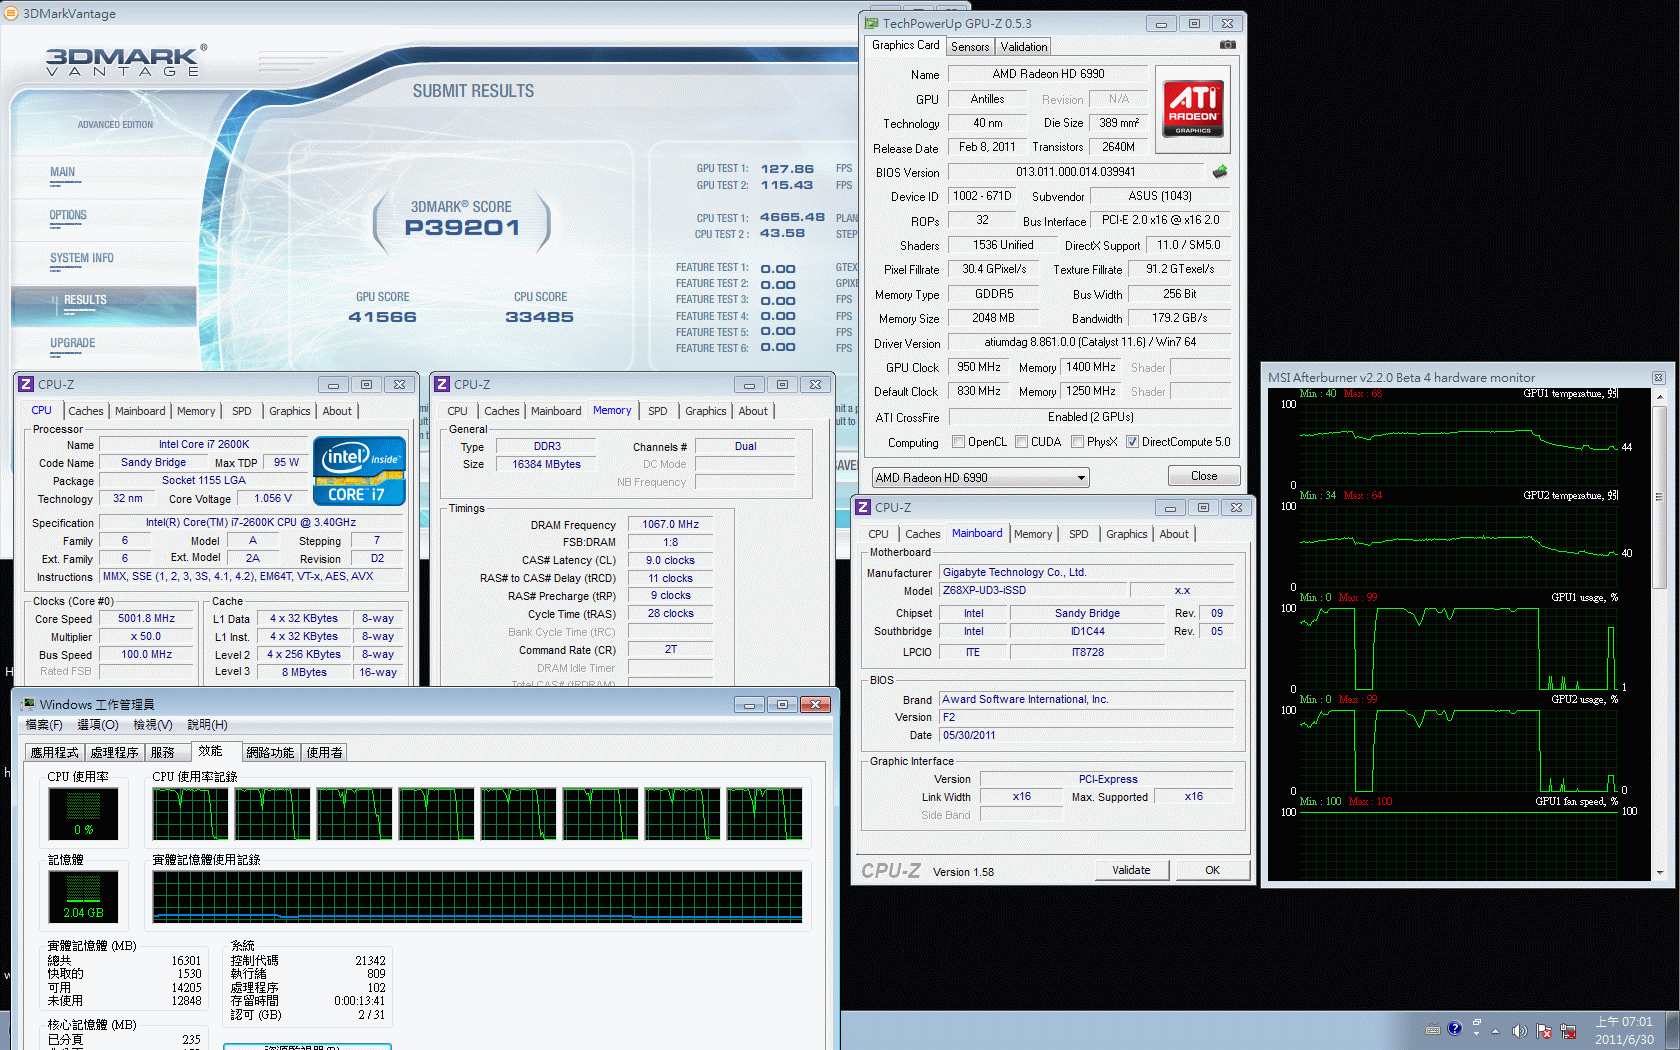This screenshot has height=1050, width=1680.
Task: Open the Action Center flag tray icon
Action: (1544, 1031)
